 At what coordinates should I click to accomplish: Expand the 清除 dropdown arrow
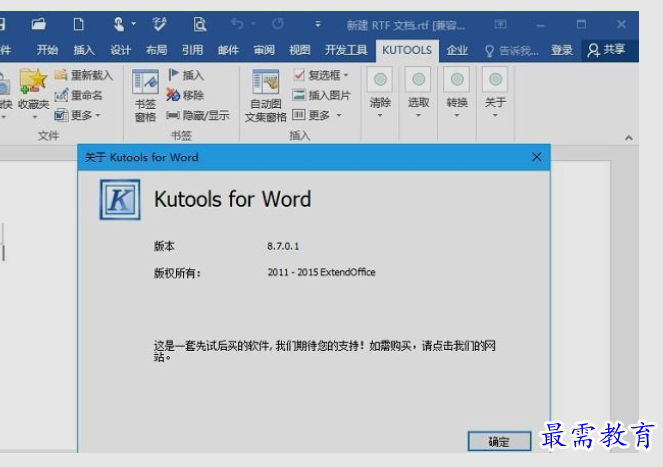tap(380, 115)
